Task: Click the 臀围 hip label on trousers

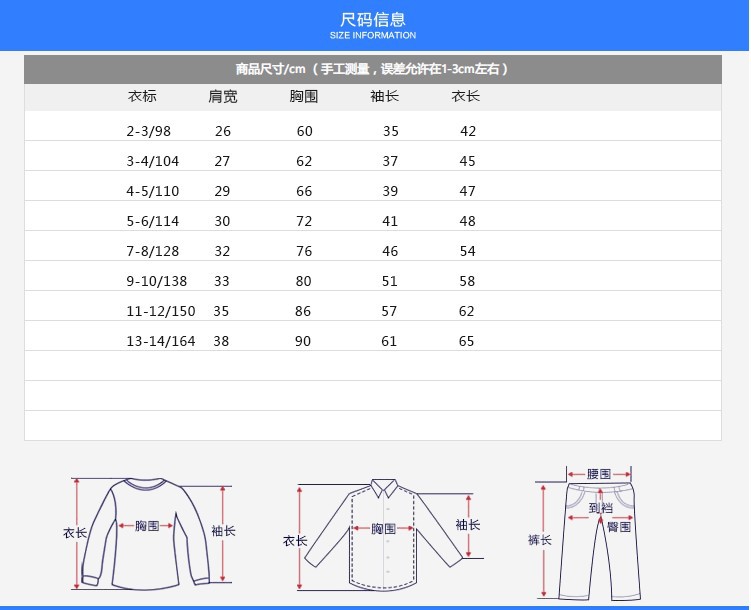Action: tap(619, 527)
